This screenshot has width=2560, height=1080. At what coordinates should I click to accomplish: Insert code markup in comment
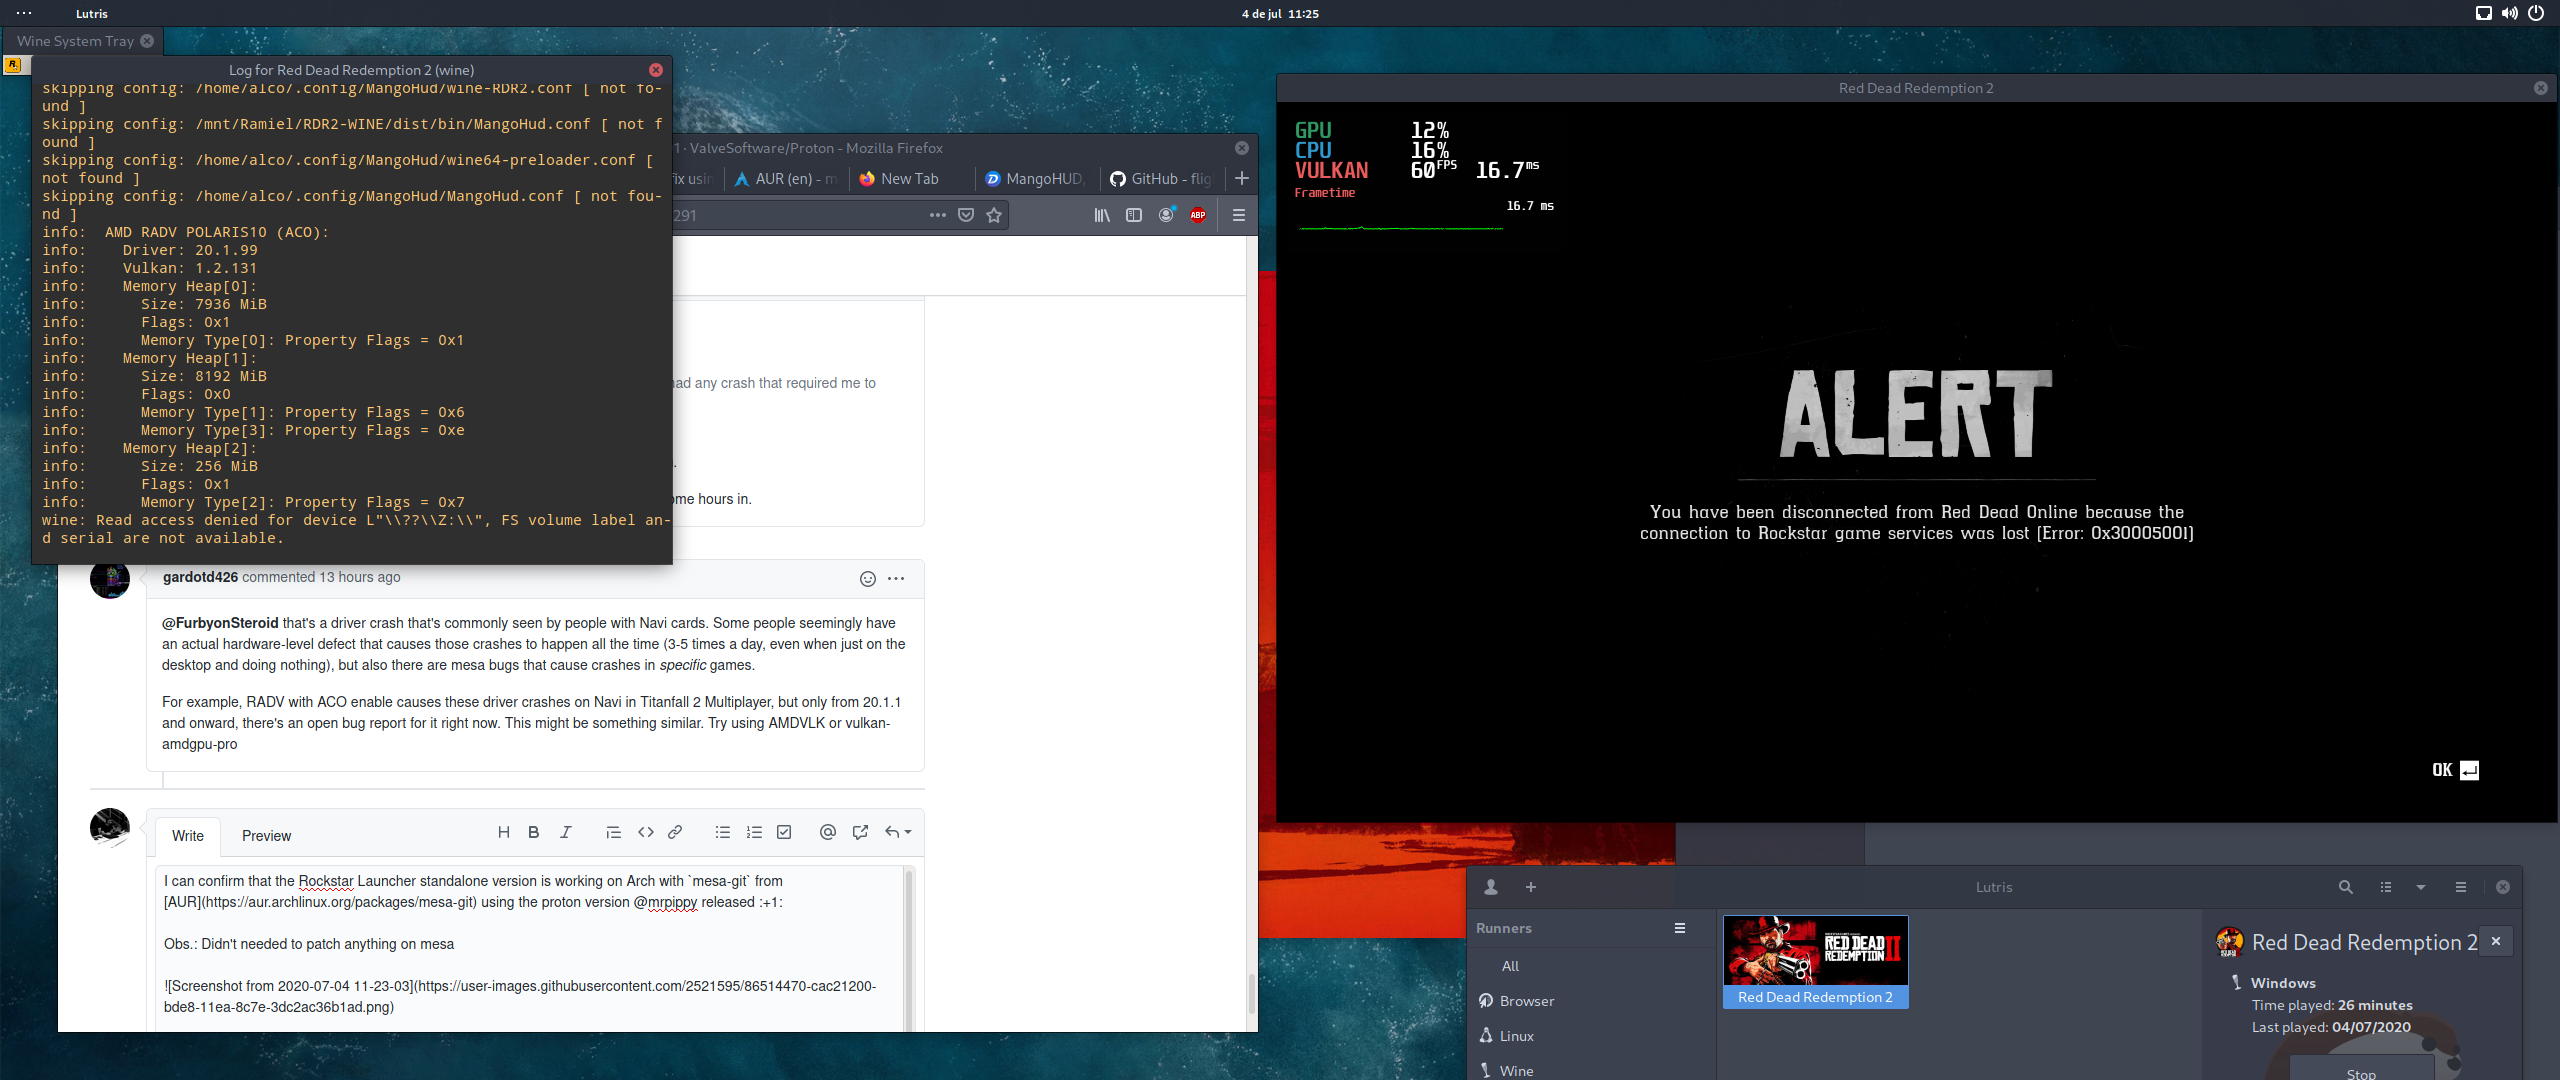tap(646, 832)
